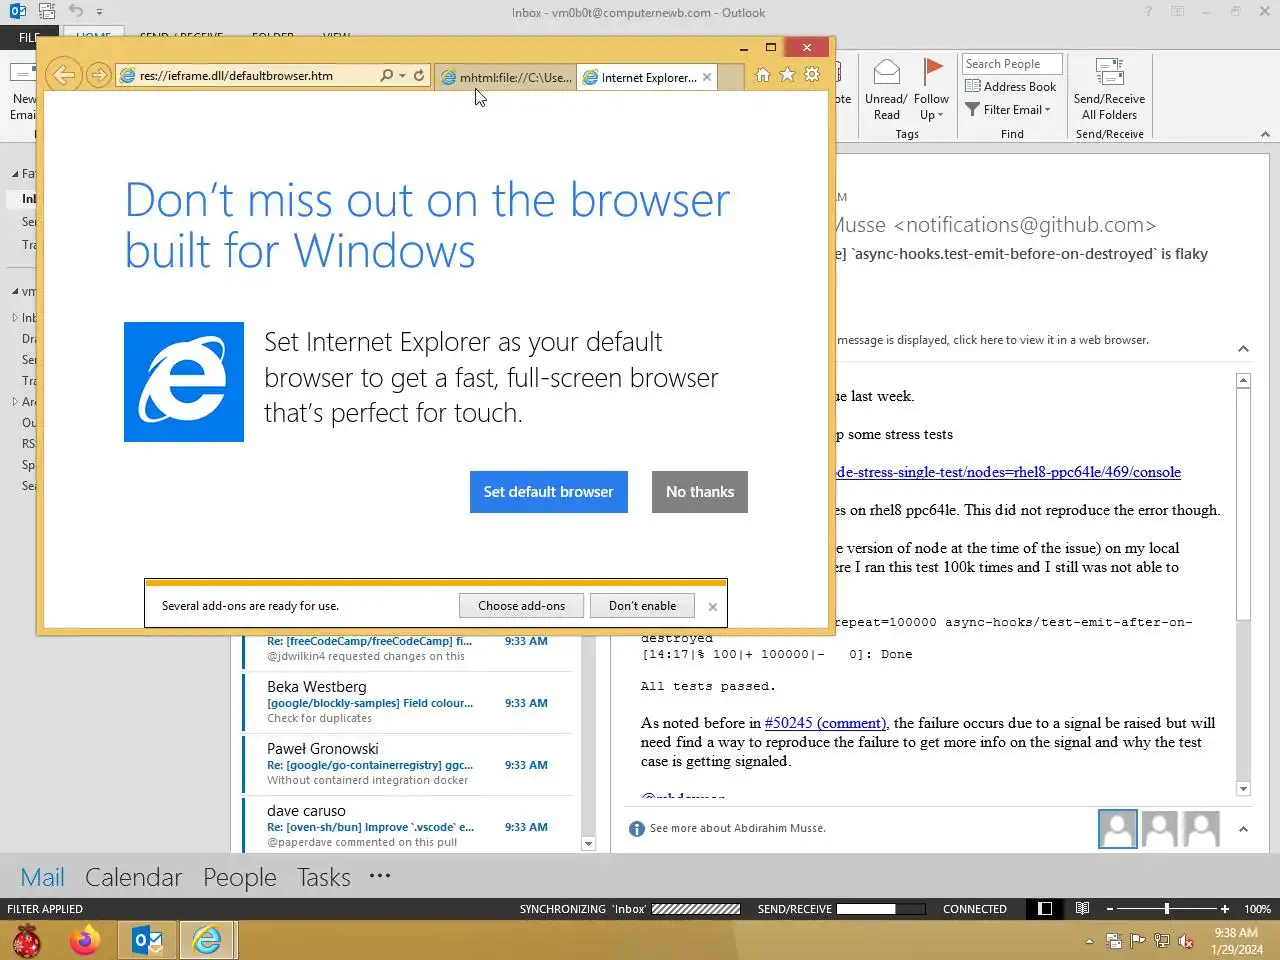Adjust the Outlook zoom slider handle
This screenshot has height=960, width=1280.
(x=1166, y=909)
